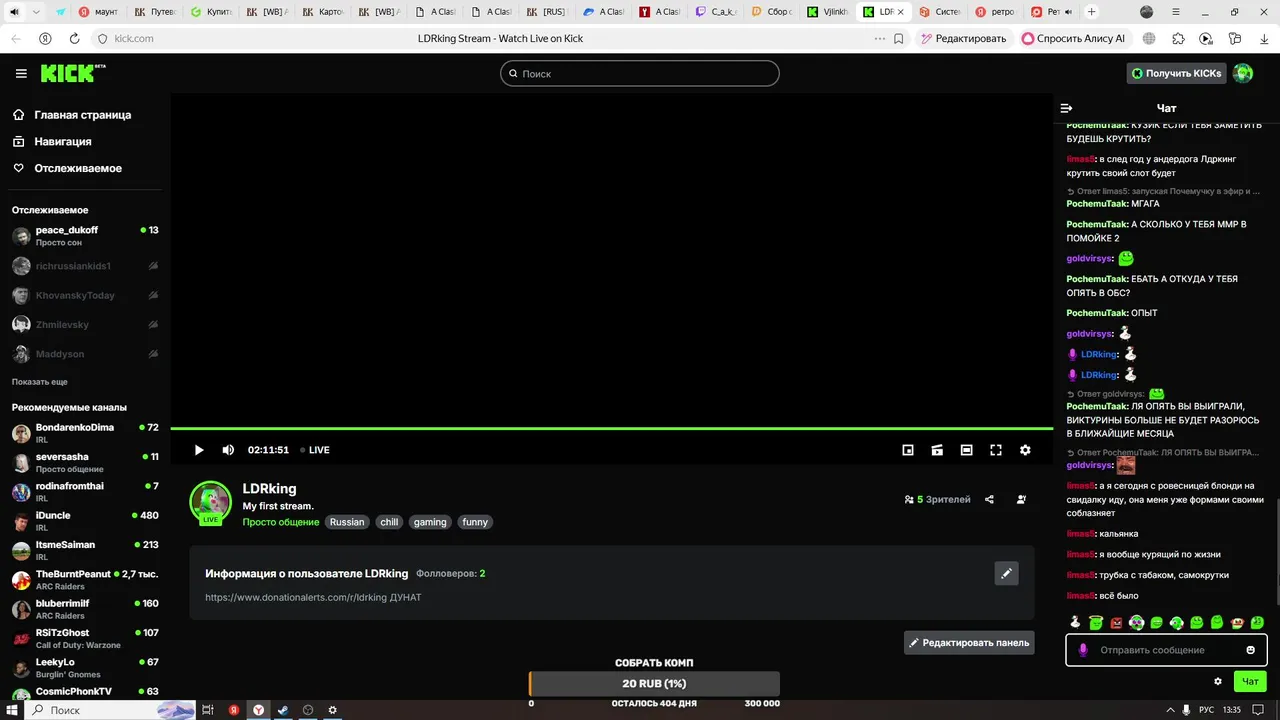Open TheBurntPeanut recommended channel
Image resolution: width=1280 pixels, height=720 pixels.
(85, 580)
